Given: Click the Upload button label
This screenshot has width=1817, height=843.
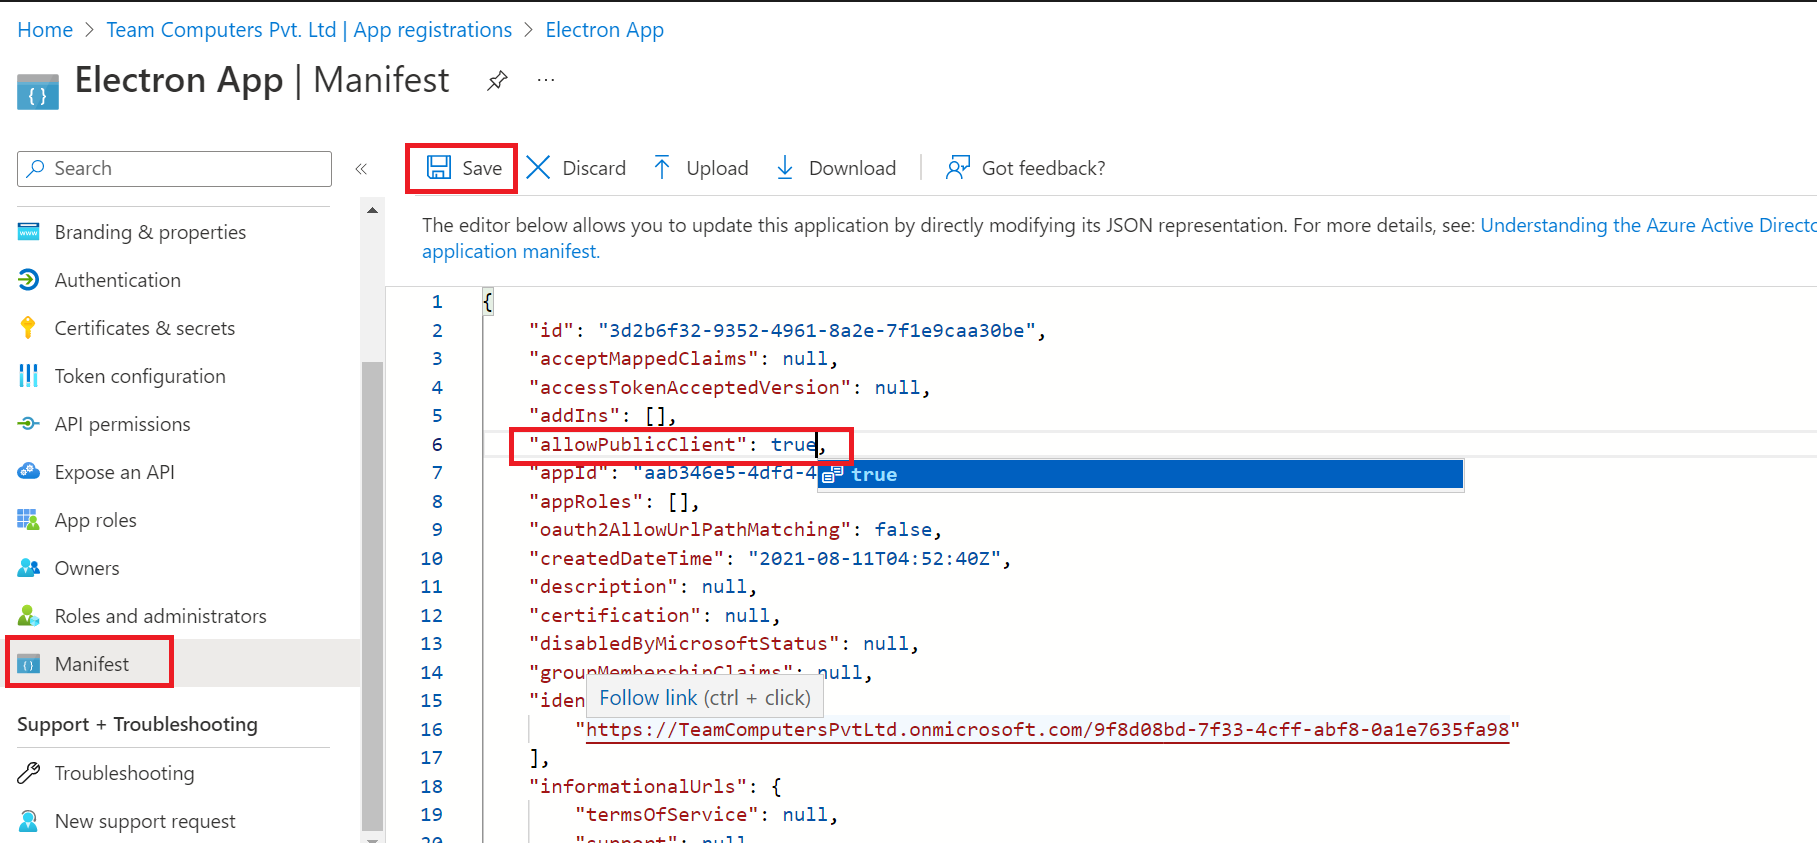Looking at the screenshot, I should point(717,168).
